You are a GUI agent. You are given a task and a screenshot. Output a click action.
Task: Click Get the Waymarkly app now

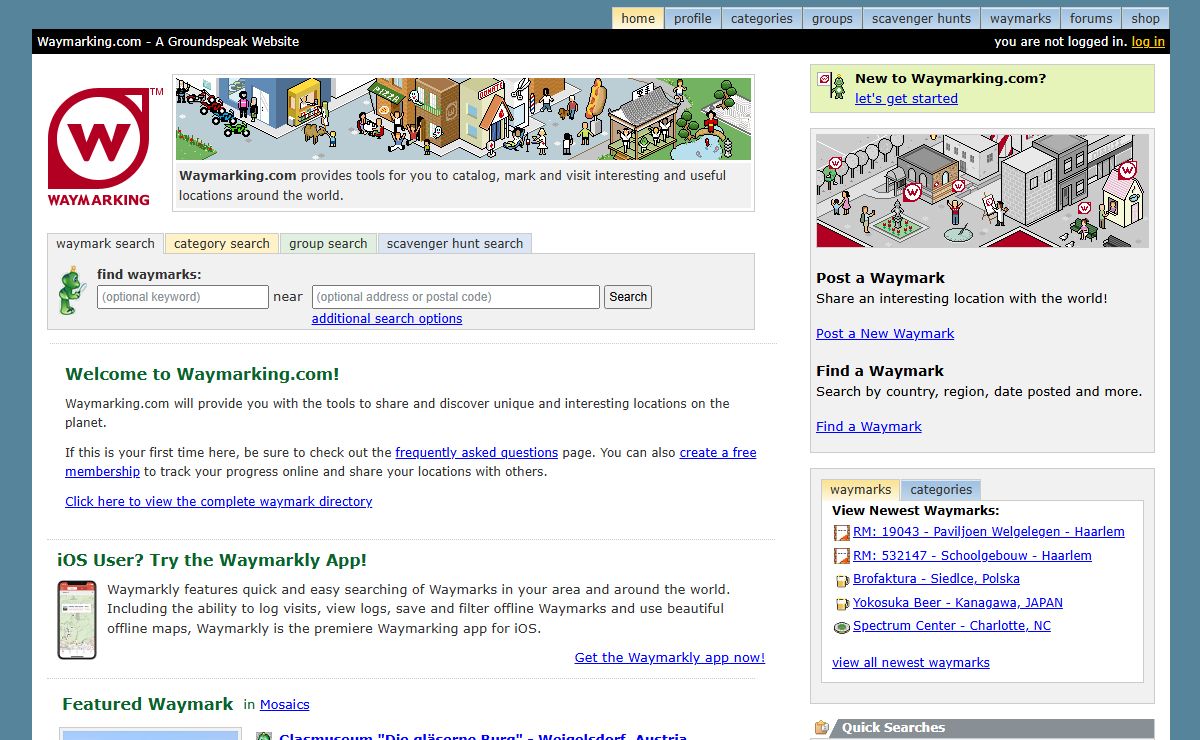click(670, 658)
